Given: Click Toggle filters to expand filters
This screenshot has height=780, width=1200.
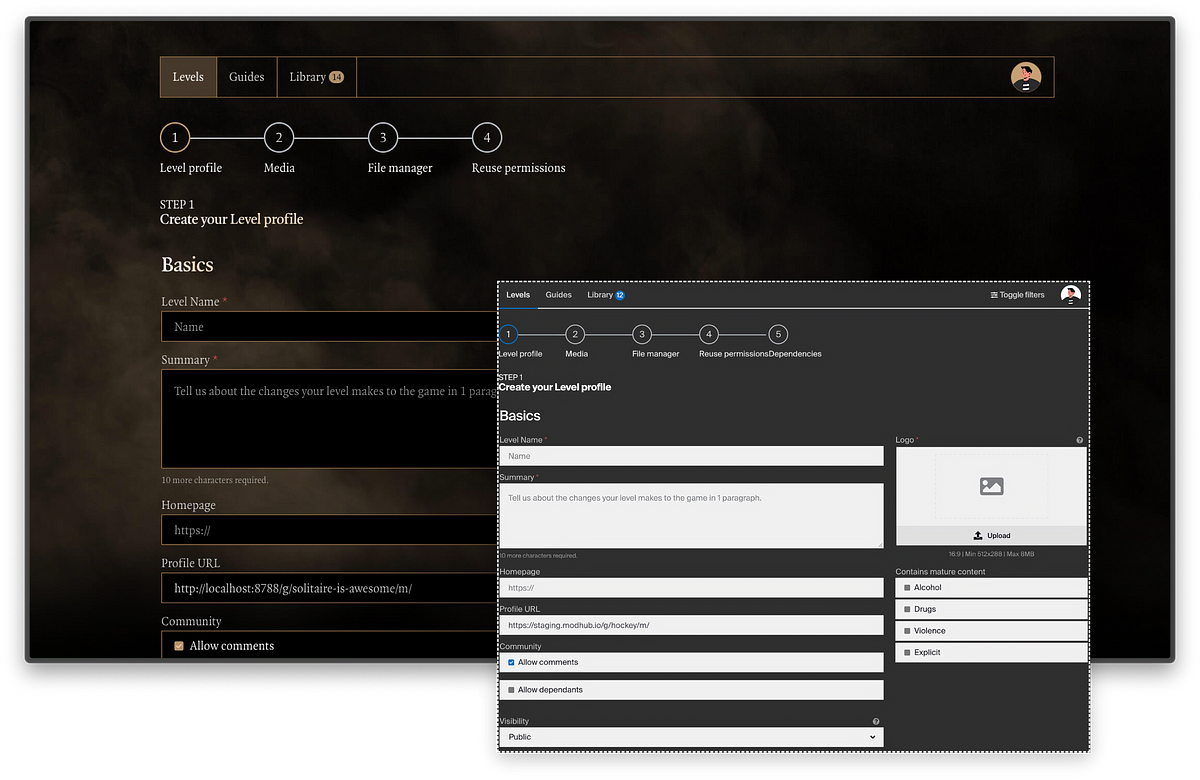Looking at the screenshot, I should (x=1017, y=295).
